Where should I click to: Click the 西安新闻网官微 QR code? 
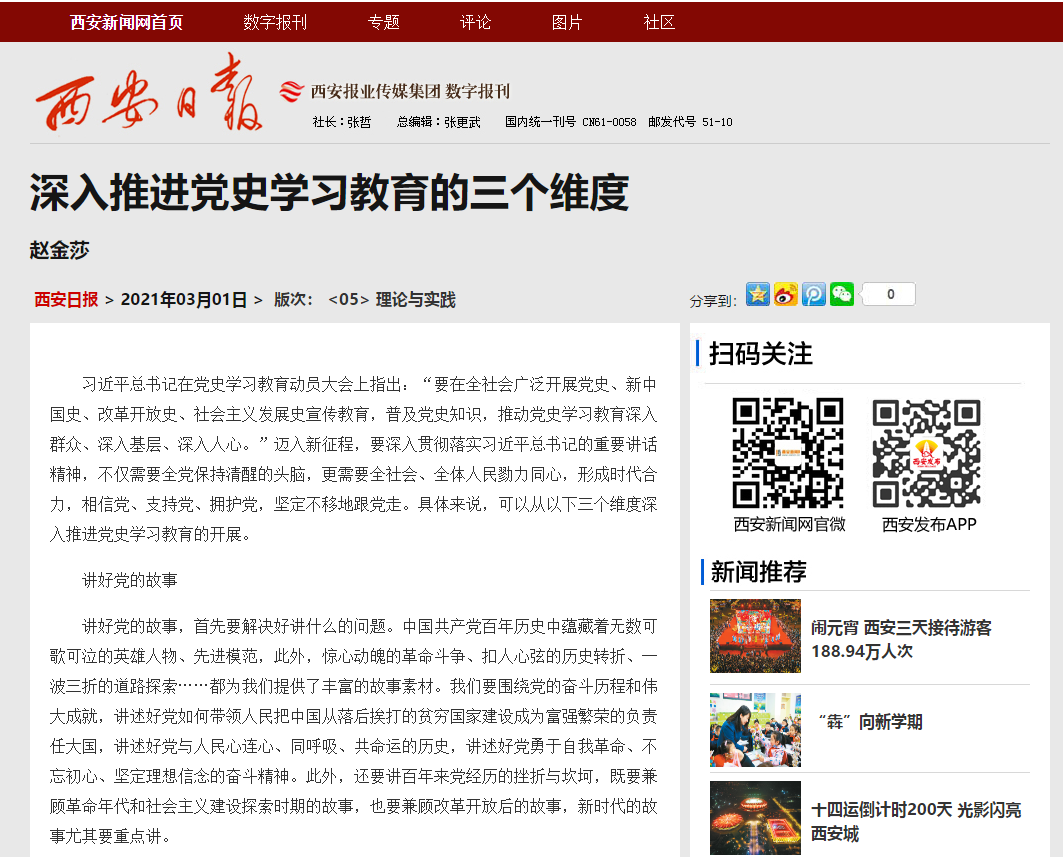pos(788,453)
